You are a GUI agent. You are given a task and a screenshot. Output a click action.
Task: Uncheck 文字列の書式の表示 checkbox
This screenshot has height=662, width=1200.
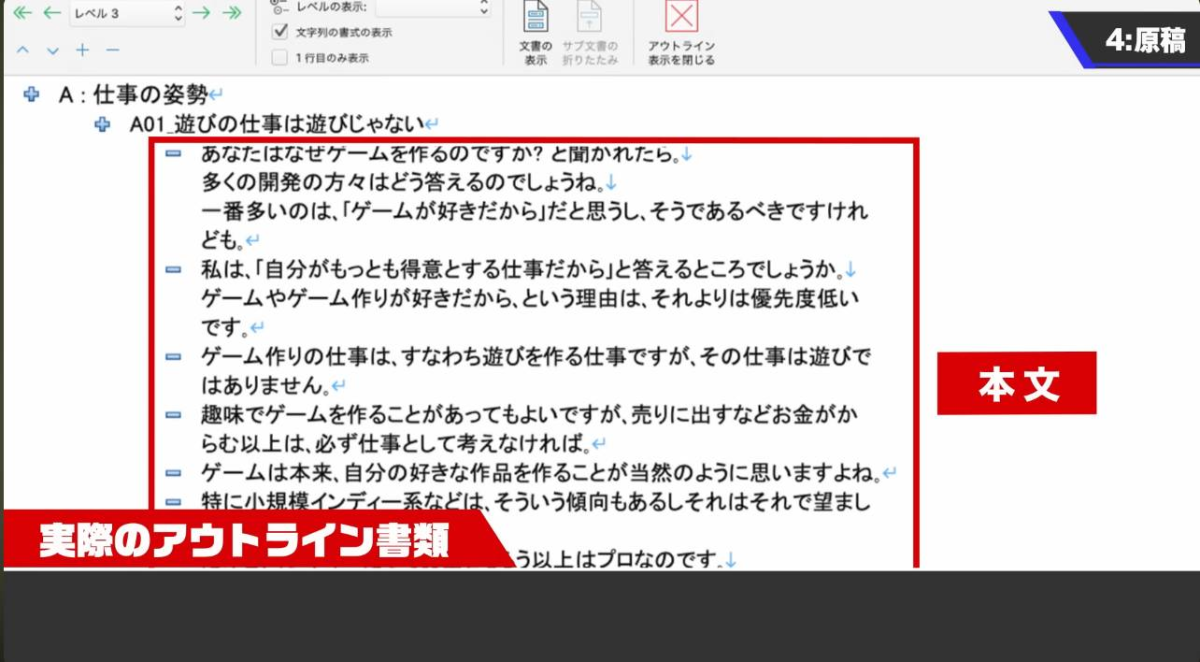click(280, 32)
